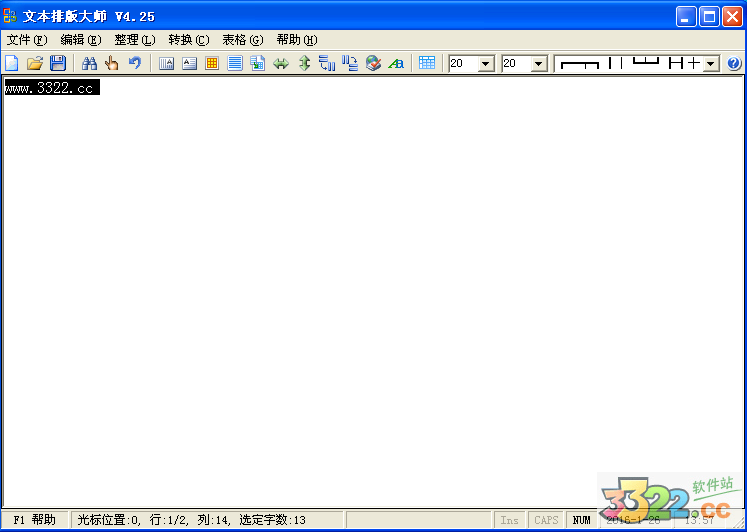The width and height of the screenshot is (747, 532).
Task: Open find with binoculars icon
Action: [x=89, y=63]
